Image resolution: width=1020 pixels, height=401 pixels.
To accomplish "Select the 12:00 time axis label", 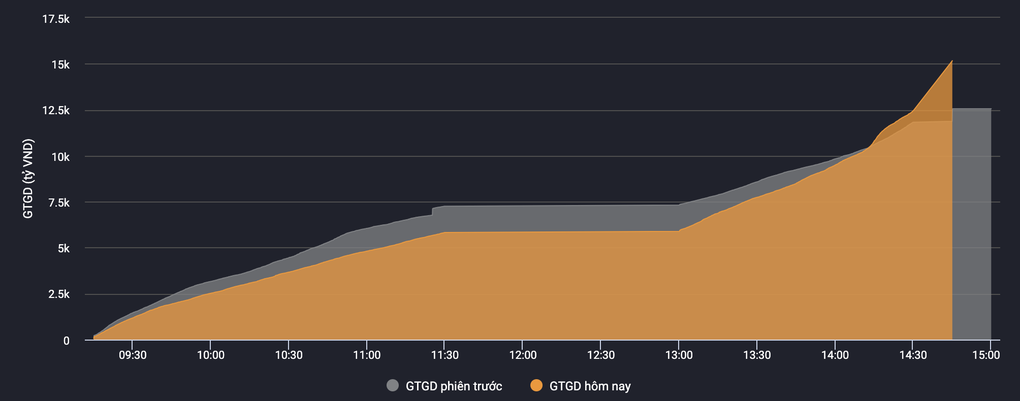I will point(522,354).
